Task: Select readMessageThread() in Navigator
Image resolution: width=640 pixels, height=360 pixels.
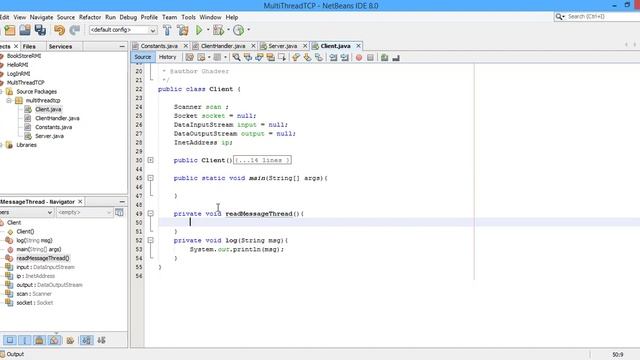Action: pyautogui.click(x=42, y=258)
